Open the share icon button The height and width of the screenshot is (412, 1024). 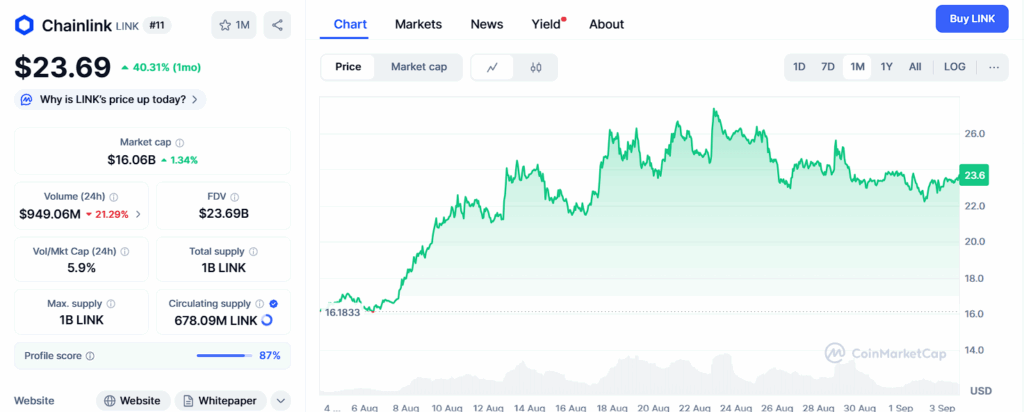[277, 25]
